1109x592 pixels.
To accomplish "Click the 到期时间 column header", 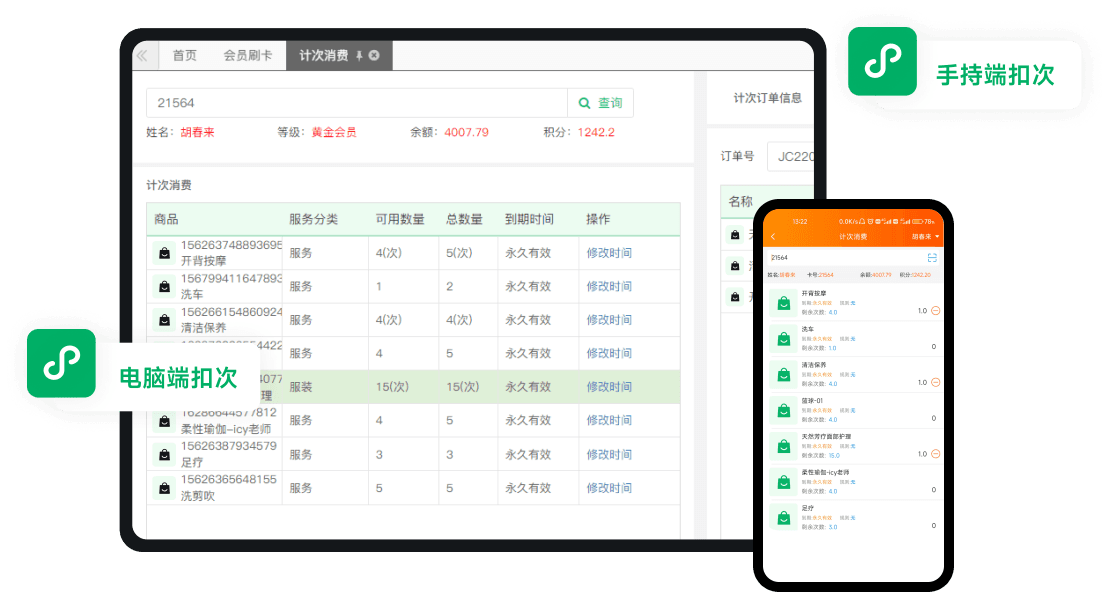I will (529, 219).
